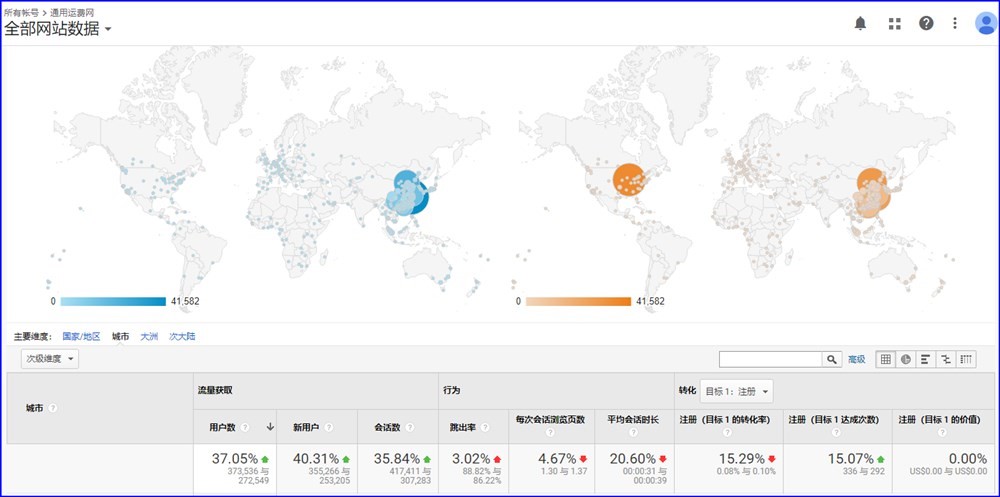
Task: Open the 次级维度 secondary dimension dropdown
Action: pos(50,359)
